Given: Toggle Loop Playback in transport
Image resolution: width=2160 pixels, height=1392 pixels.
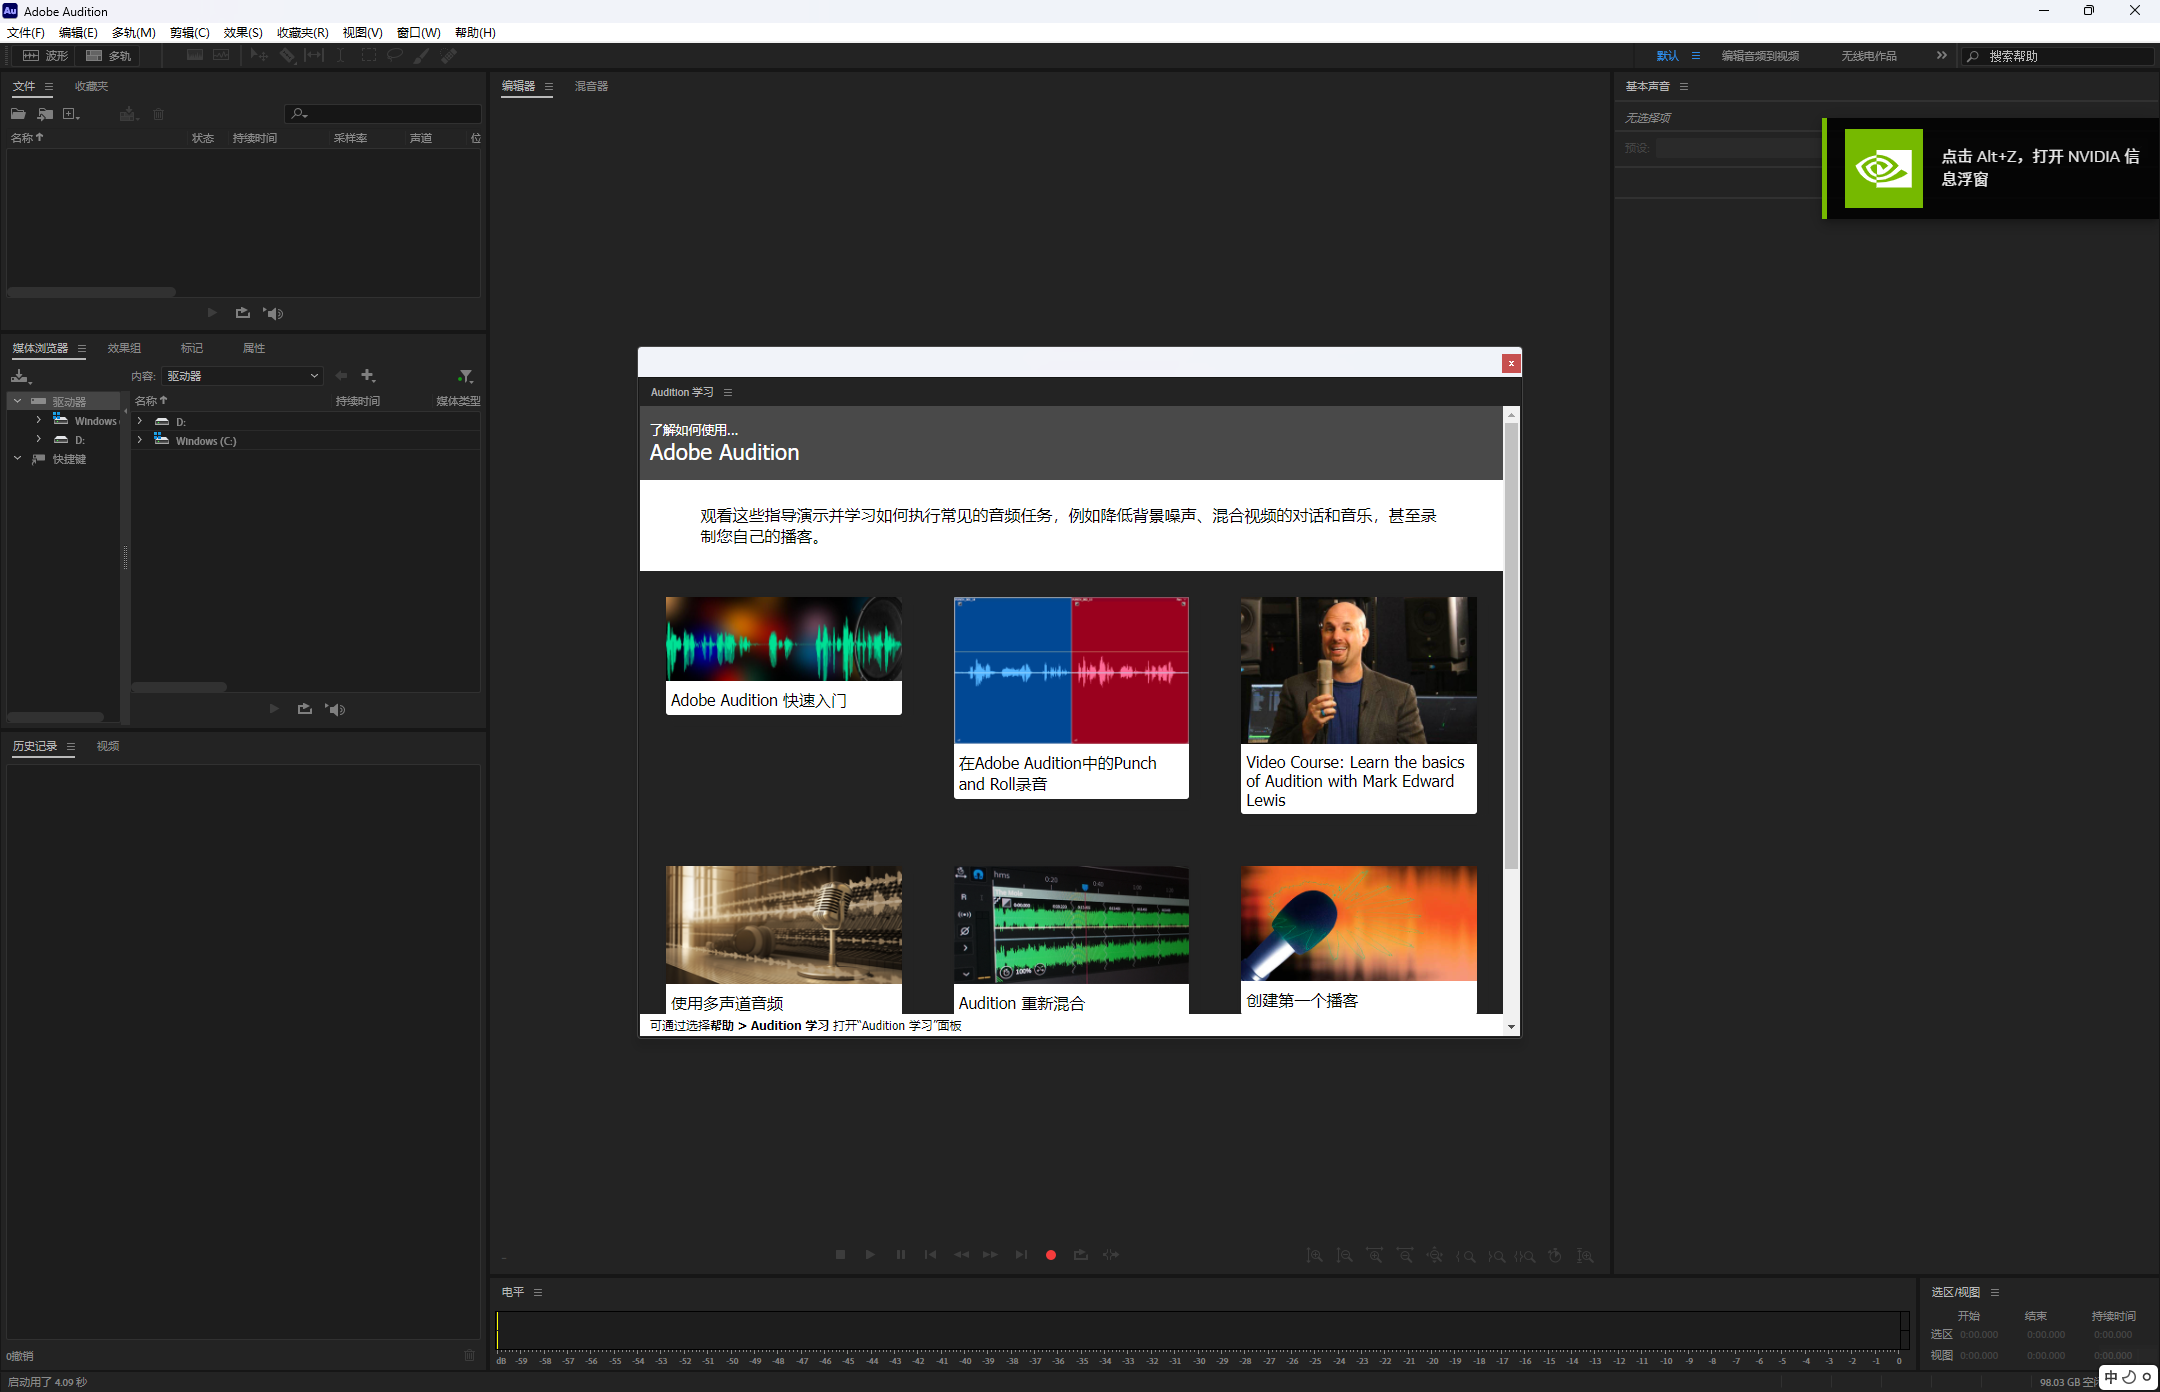Looking at the screenshot, I should point(1080,1254).
